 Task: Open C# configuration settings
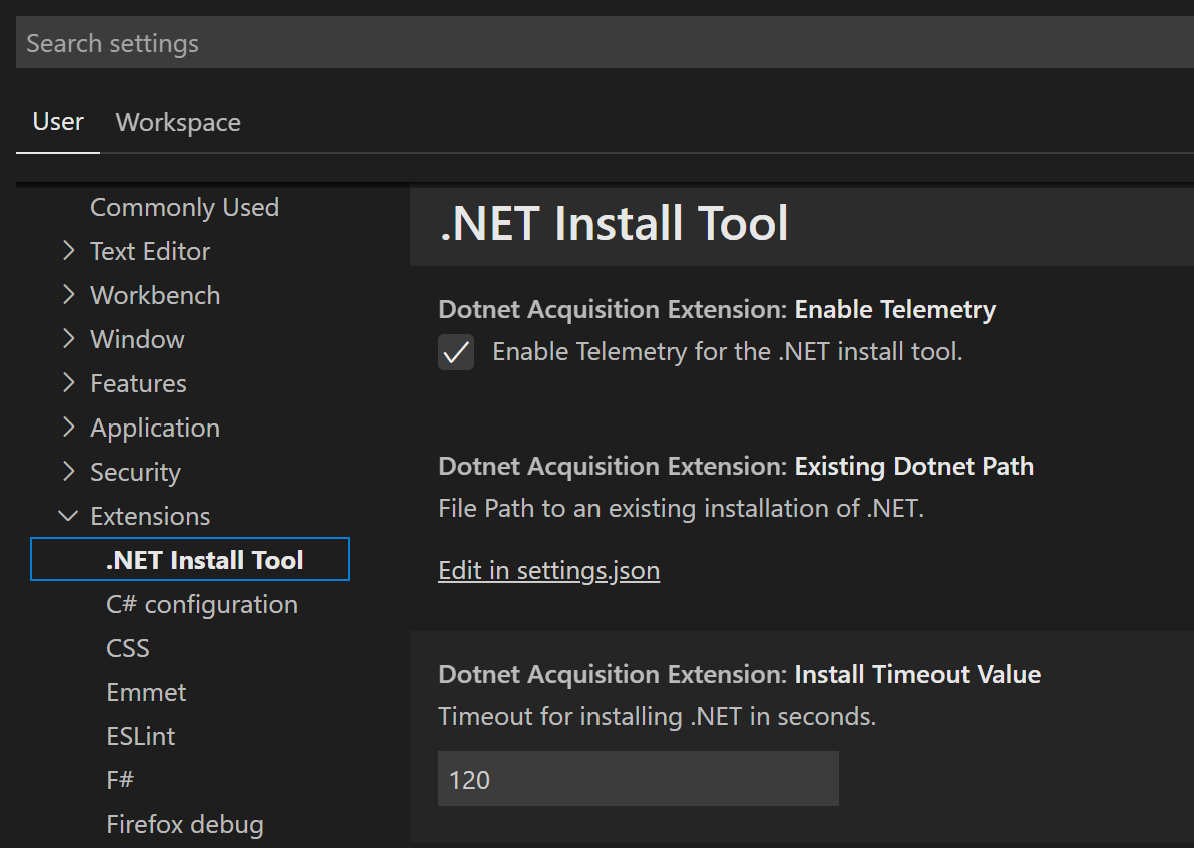point(202,604)
